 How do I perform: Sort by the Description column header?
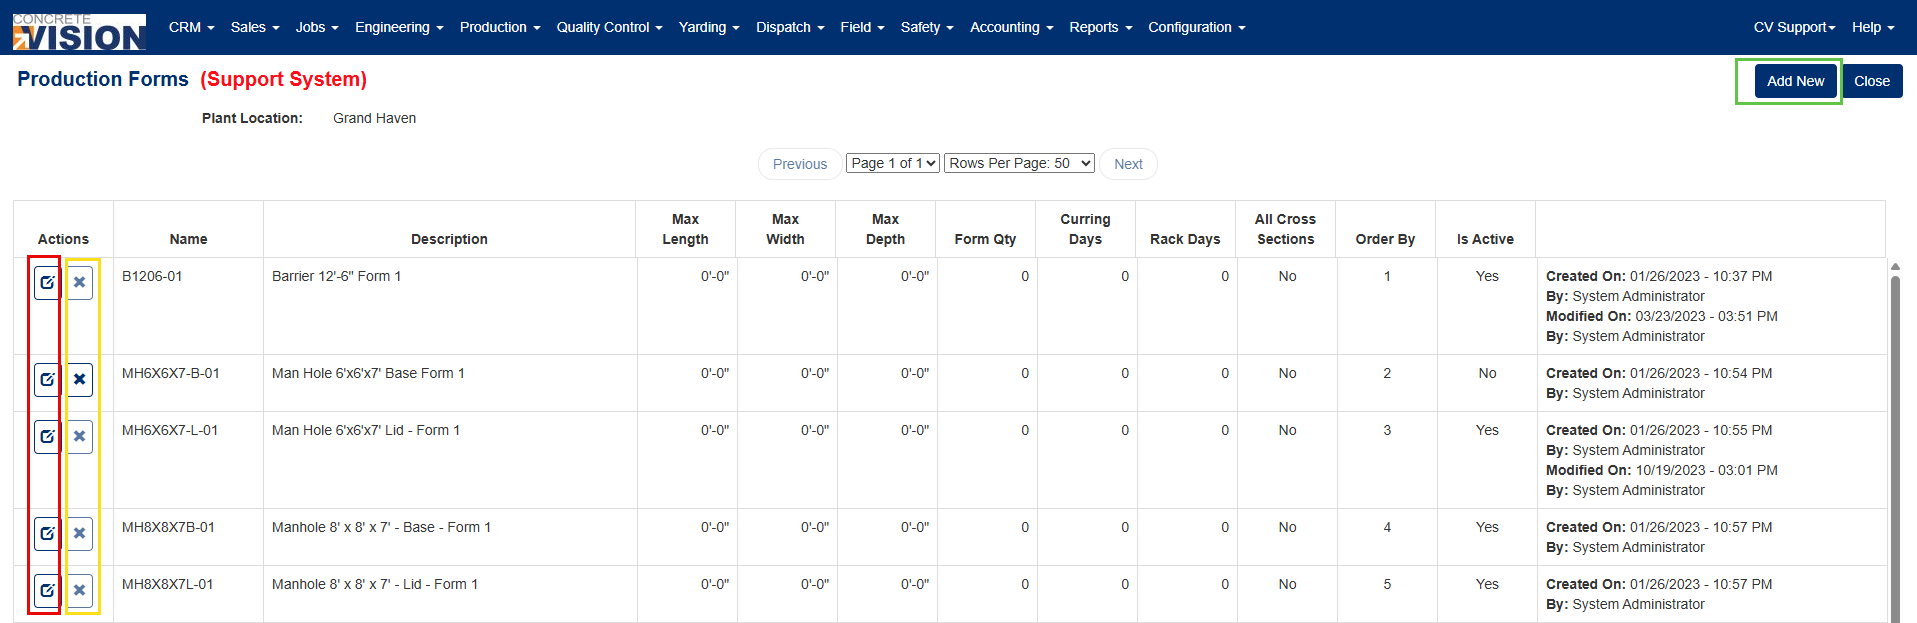pos(449,239)
